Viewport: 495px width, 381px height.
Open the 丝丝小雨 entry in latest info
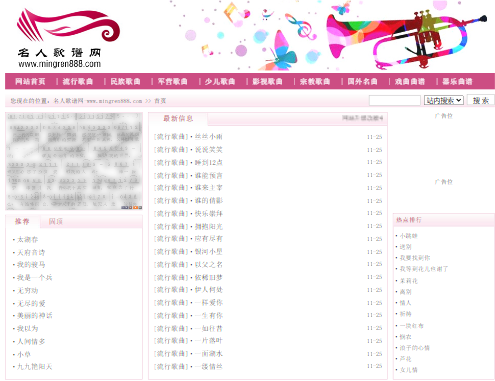[x=209, y=137]
